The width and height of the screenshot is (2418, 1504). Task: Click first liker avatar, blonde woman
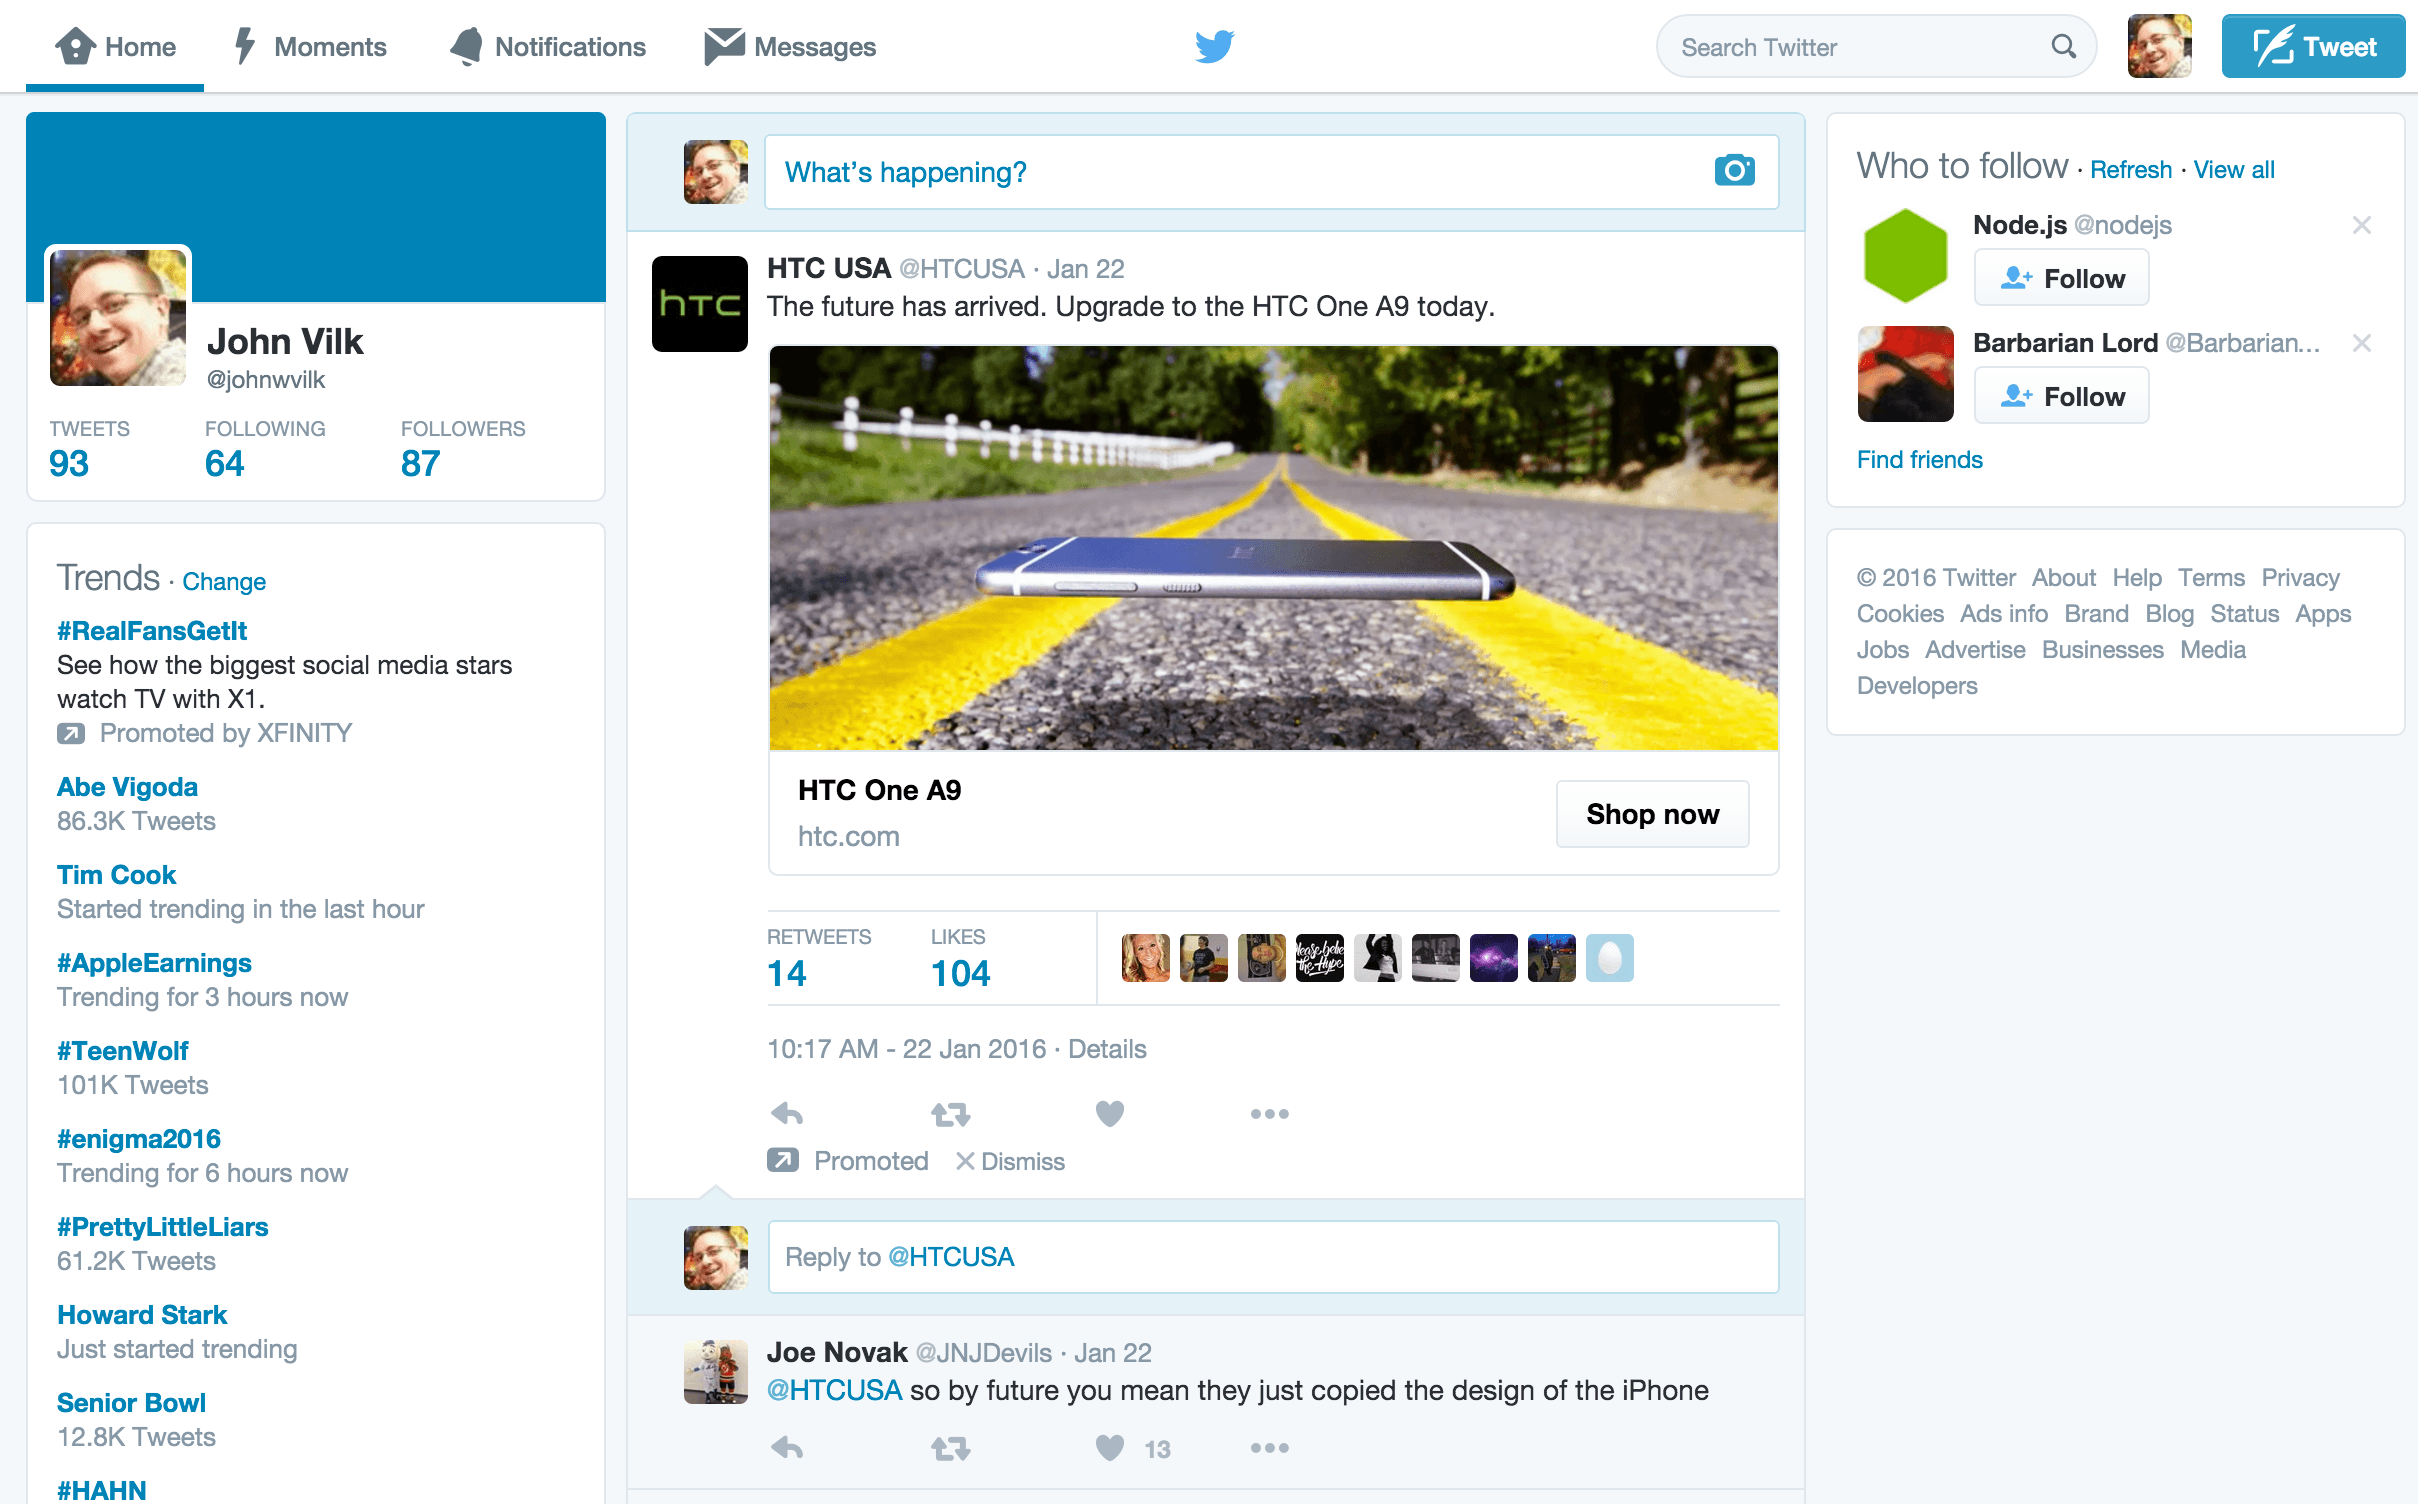(x=1145, y=958)
